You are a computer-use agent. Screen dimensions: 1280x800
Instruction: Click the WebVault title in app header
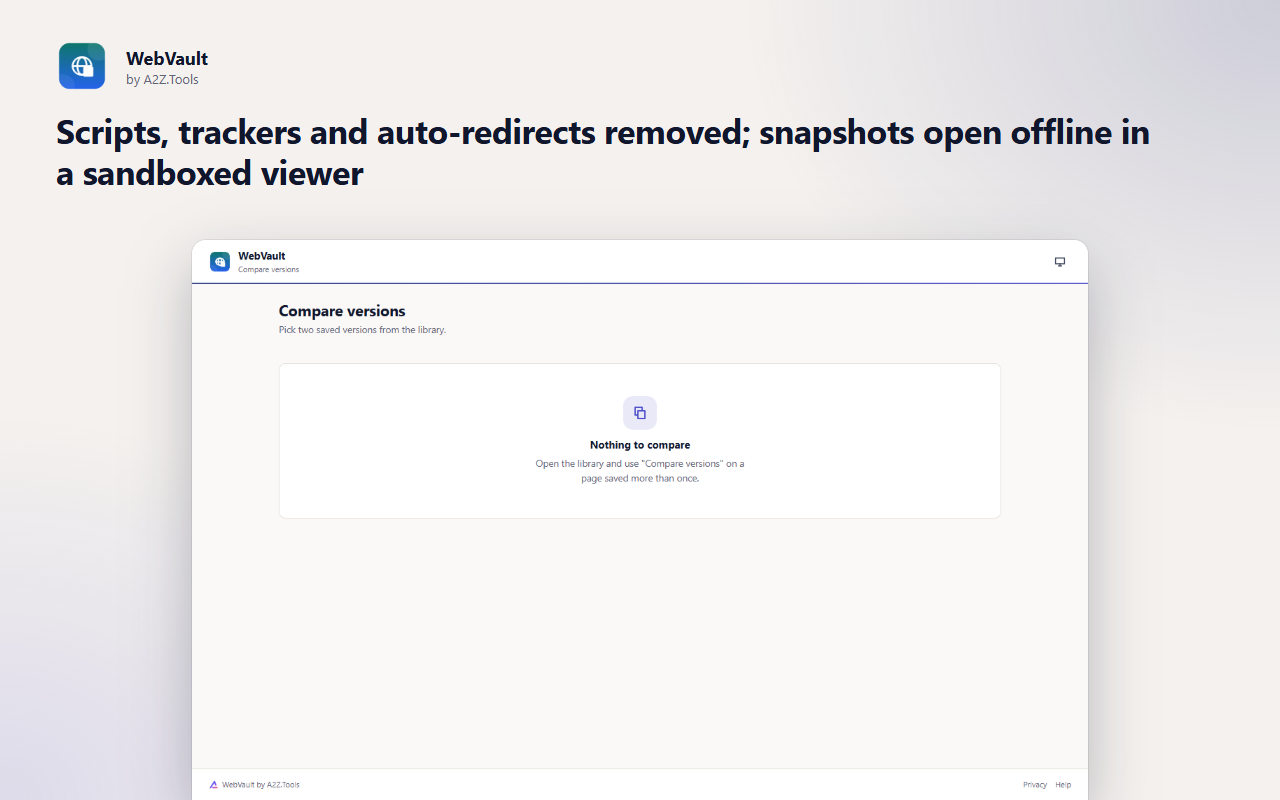tap(262, 256)
